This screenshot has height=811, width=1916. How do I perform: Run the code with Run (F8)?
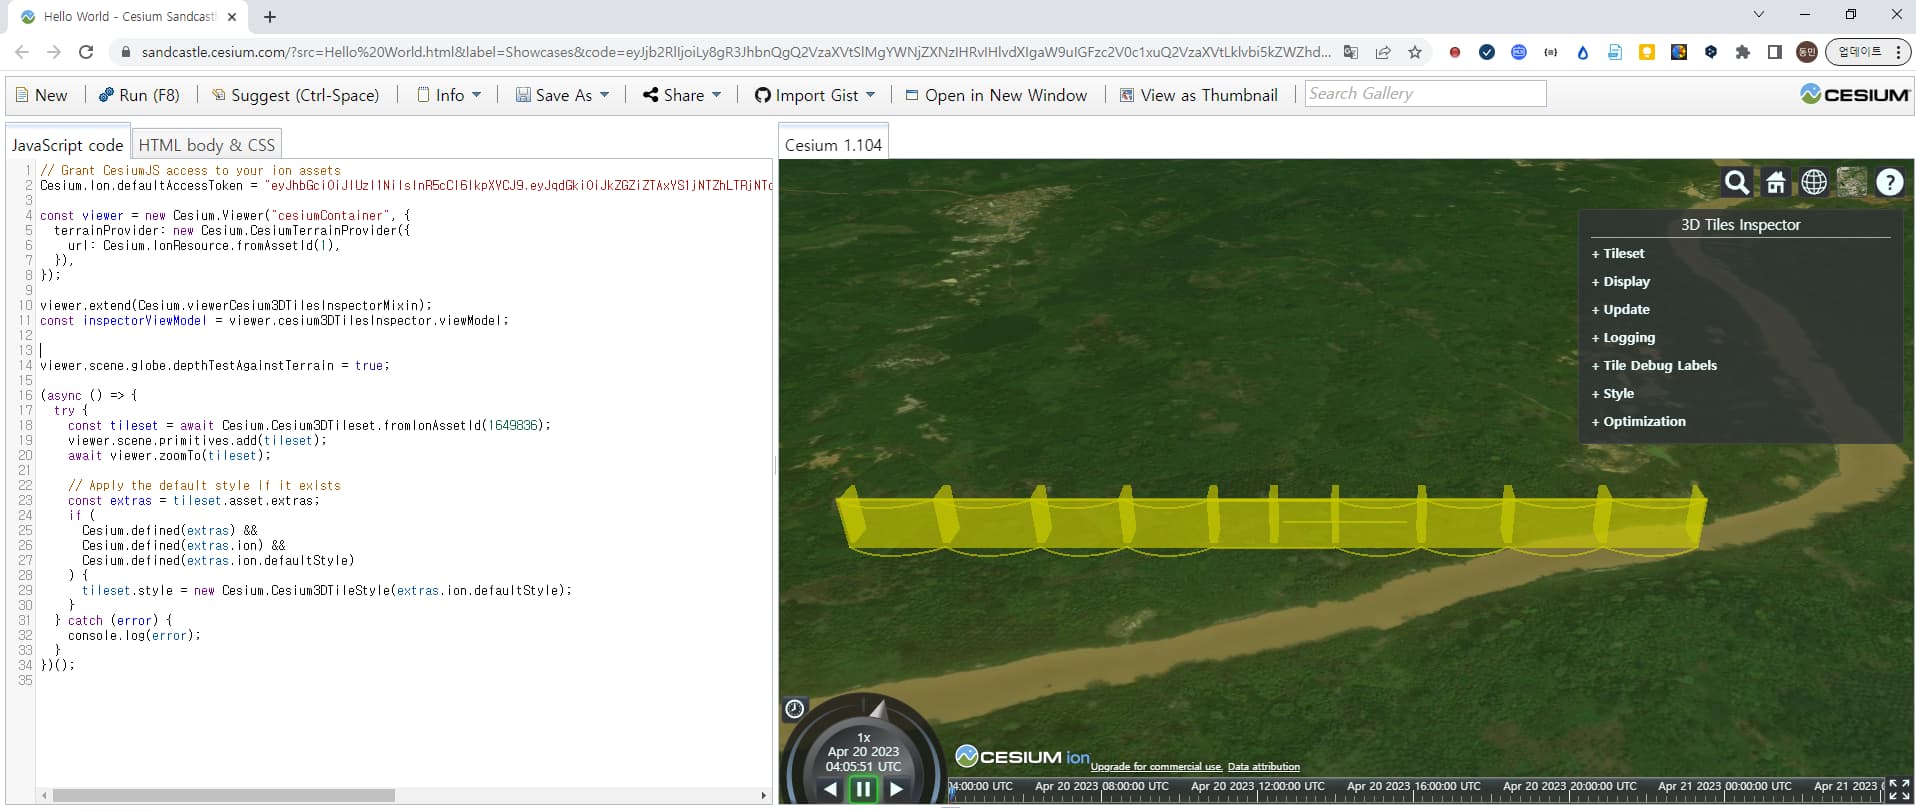tap(139, 95)
